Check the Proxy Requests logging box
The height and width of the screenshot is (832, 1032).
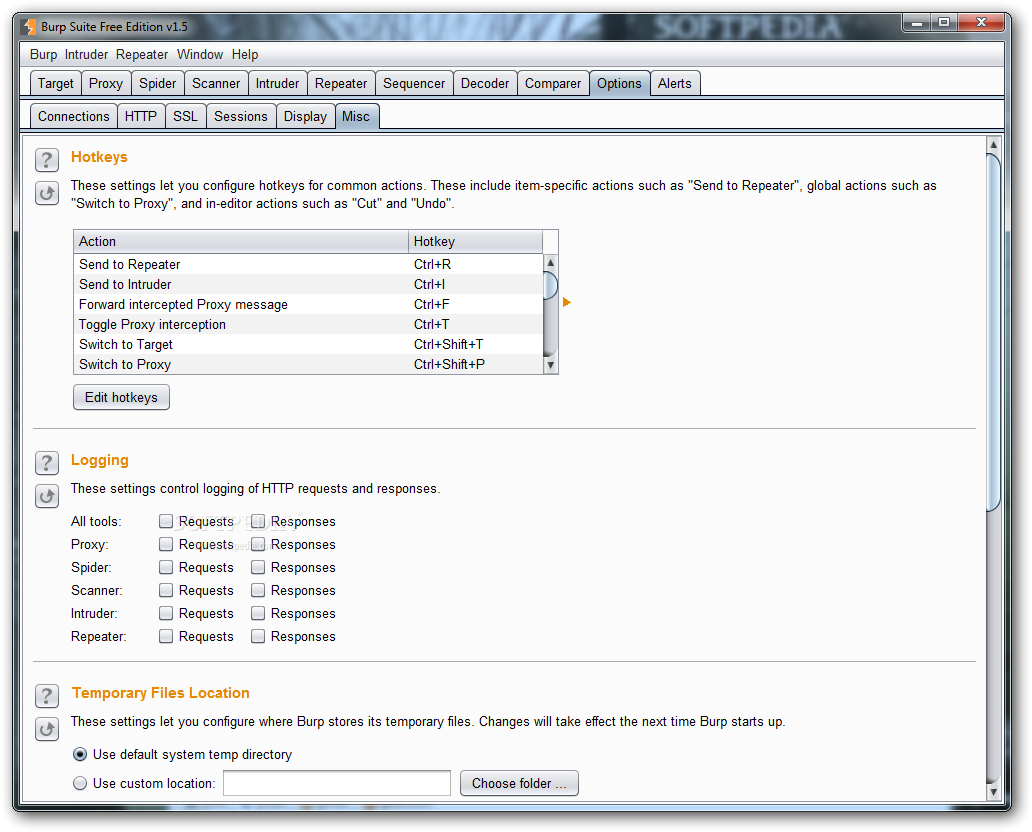pyautogui.click(x=166, y=544)
